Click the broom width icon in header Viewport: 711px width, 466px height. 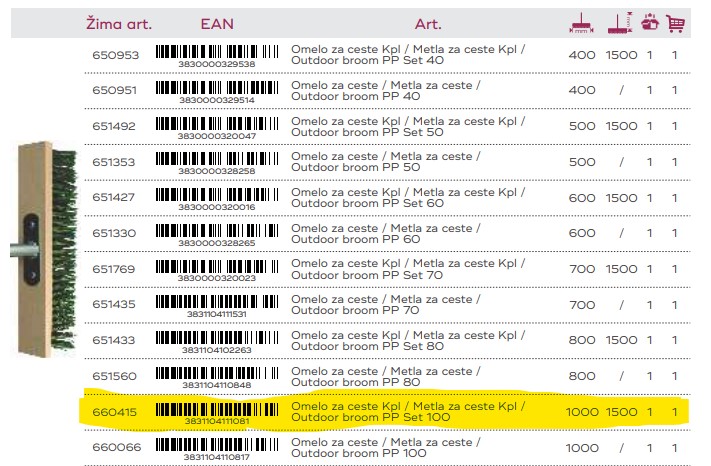581,23
